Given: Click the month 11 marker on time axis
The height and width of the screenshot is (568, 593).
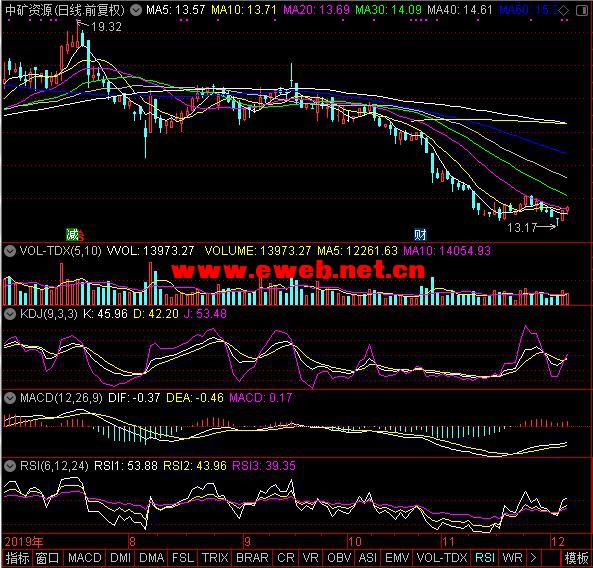Looking at the screenshot, I should [448, 542].
